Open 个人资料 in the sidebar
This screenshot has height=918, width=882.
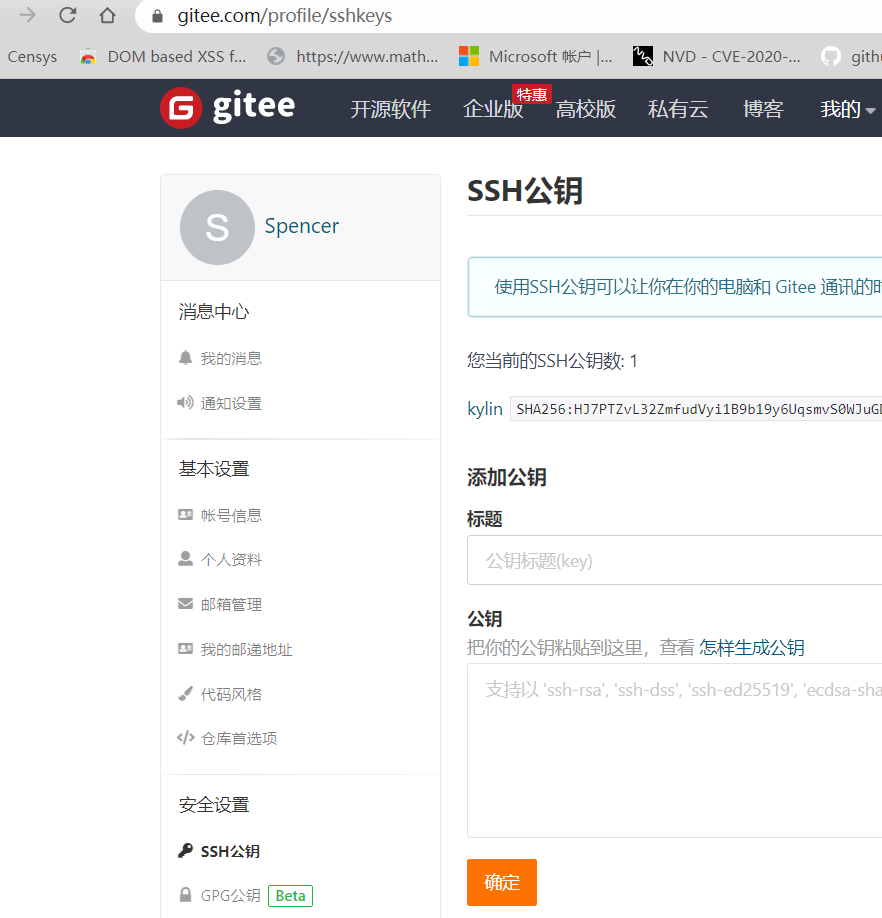(231, 560)
